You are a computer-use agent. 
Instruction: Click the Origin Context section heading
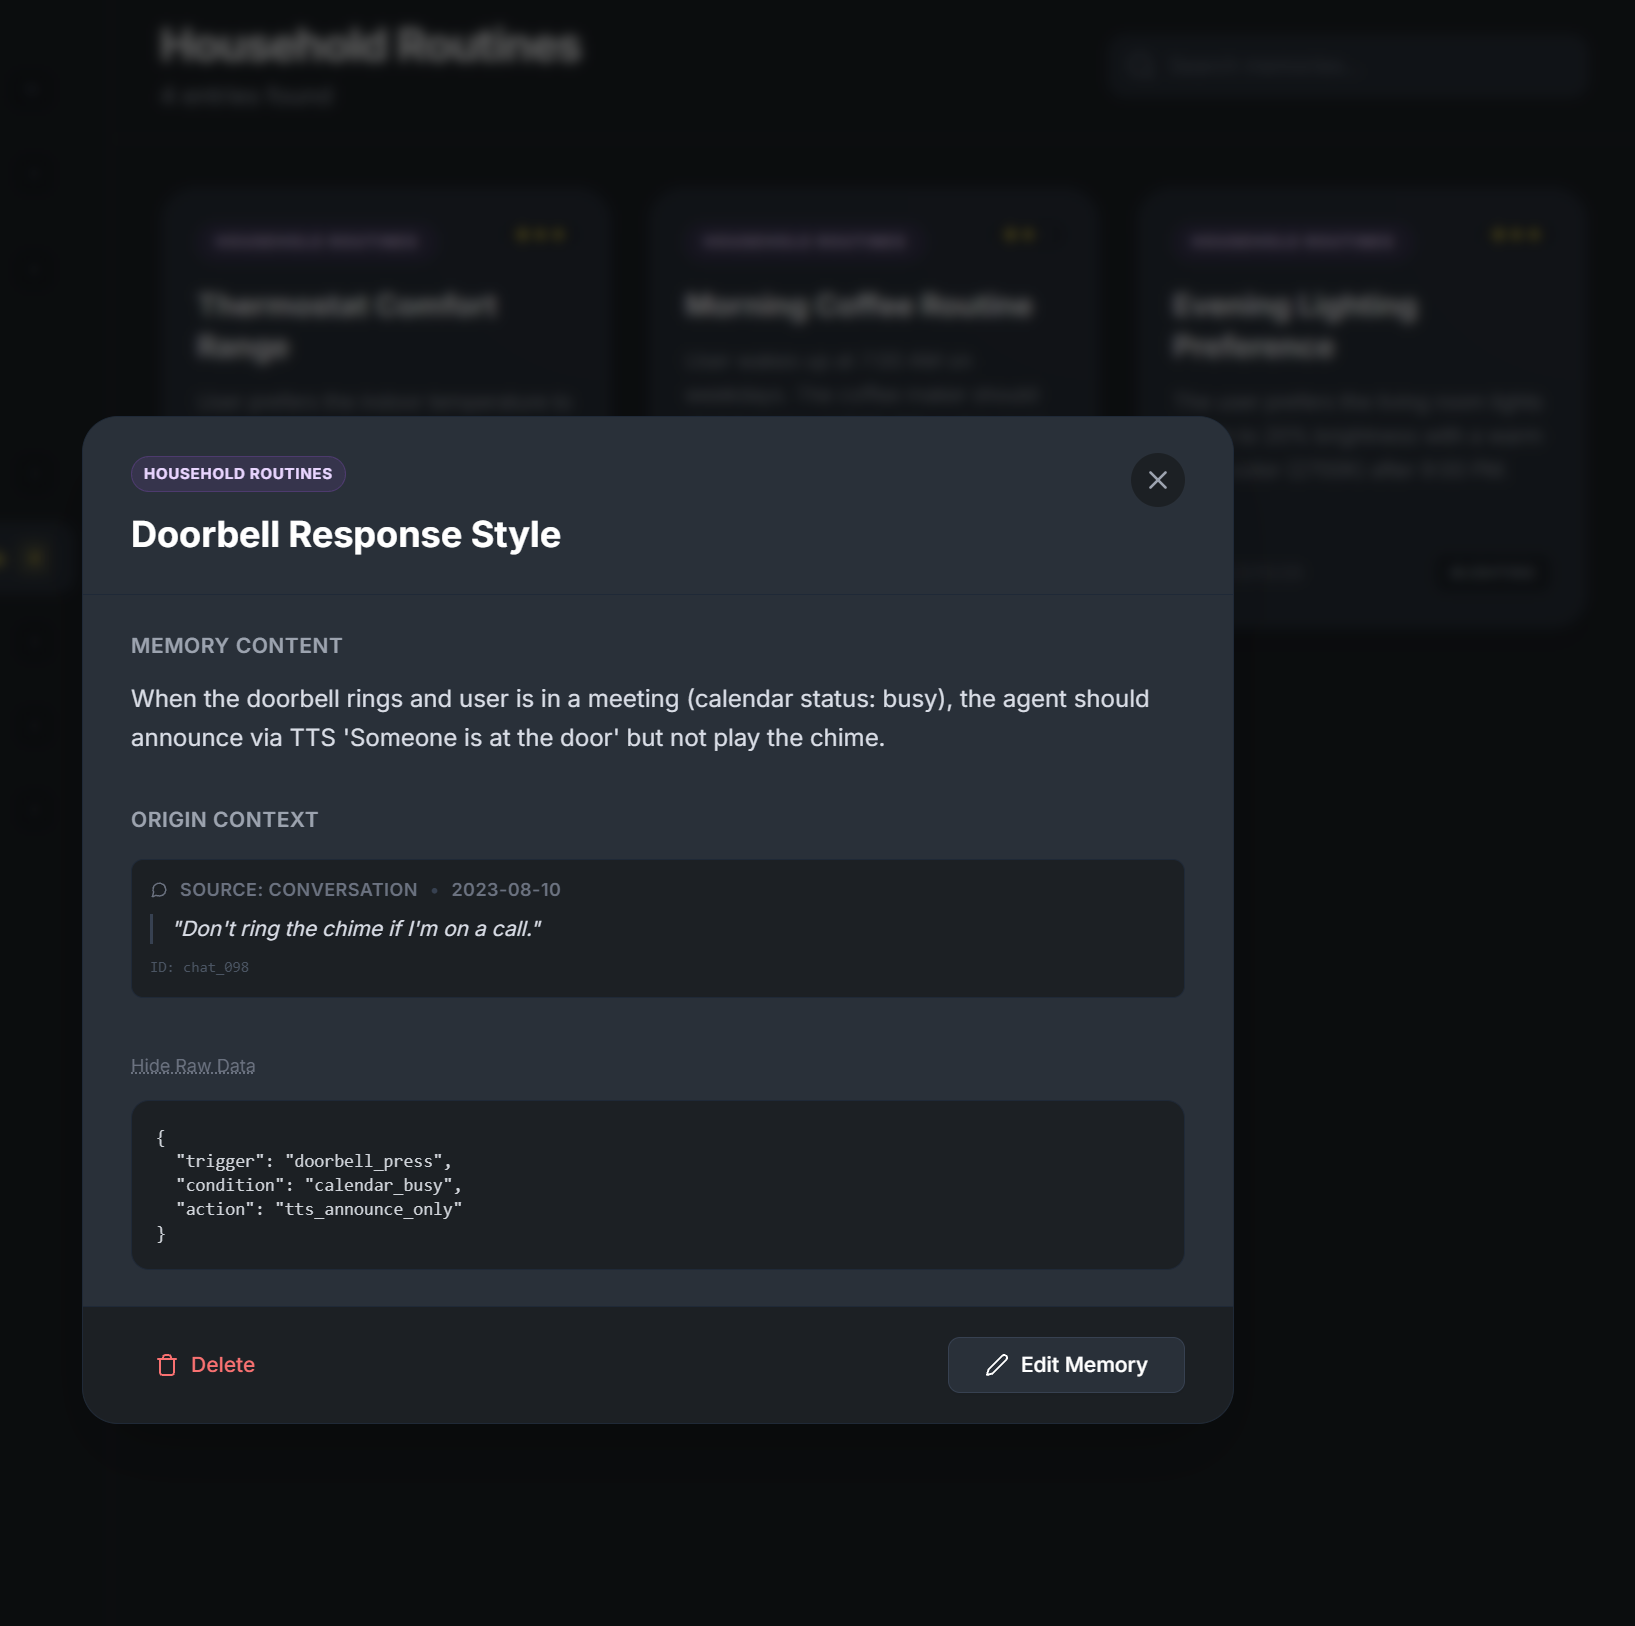point(225,820)
